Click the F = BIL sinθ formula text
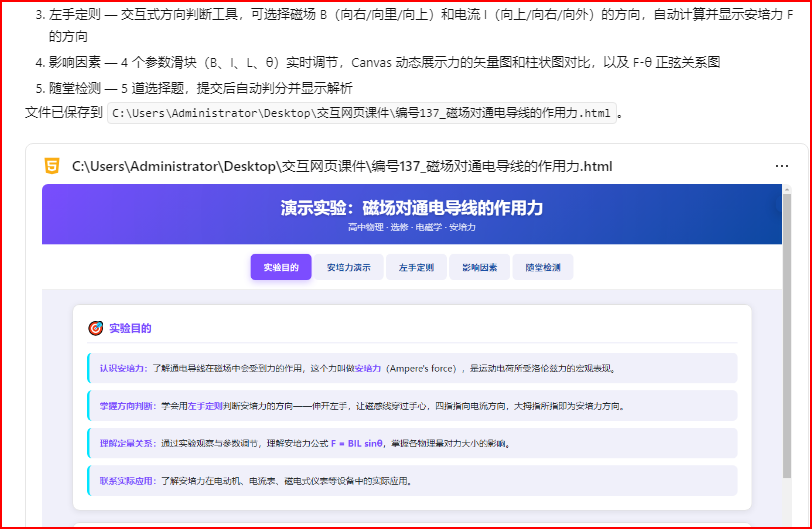The image size is (812, 529). [x=357, y=443]
